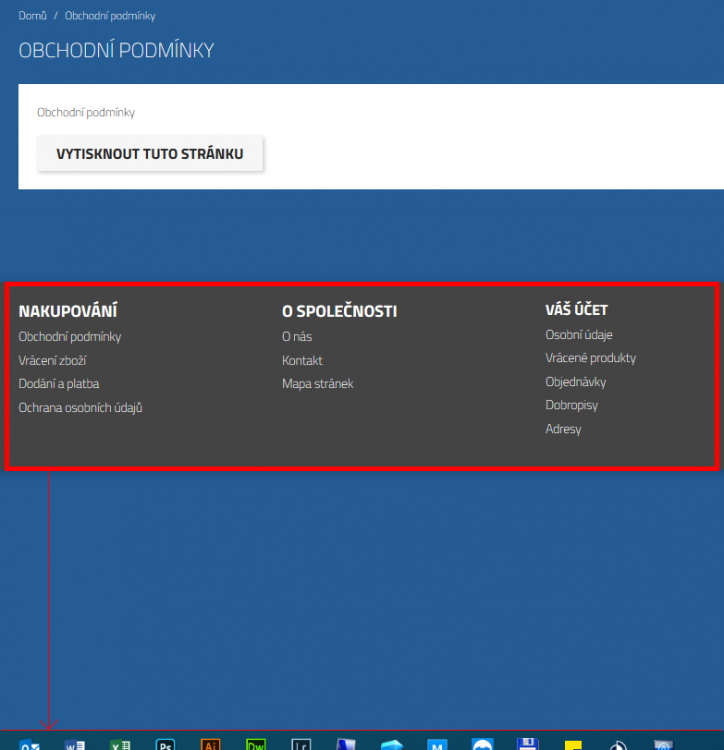The image size is (724, 750).
Task: Open Osobní údaje account link
Action: tap(579, 335)
